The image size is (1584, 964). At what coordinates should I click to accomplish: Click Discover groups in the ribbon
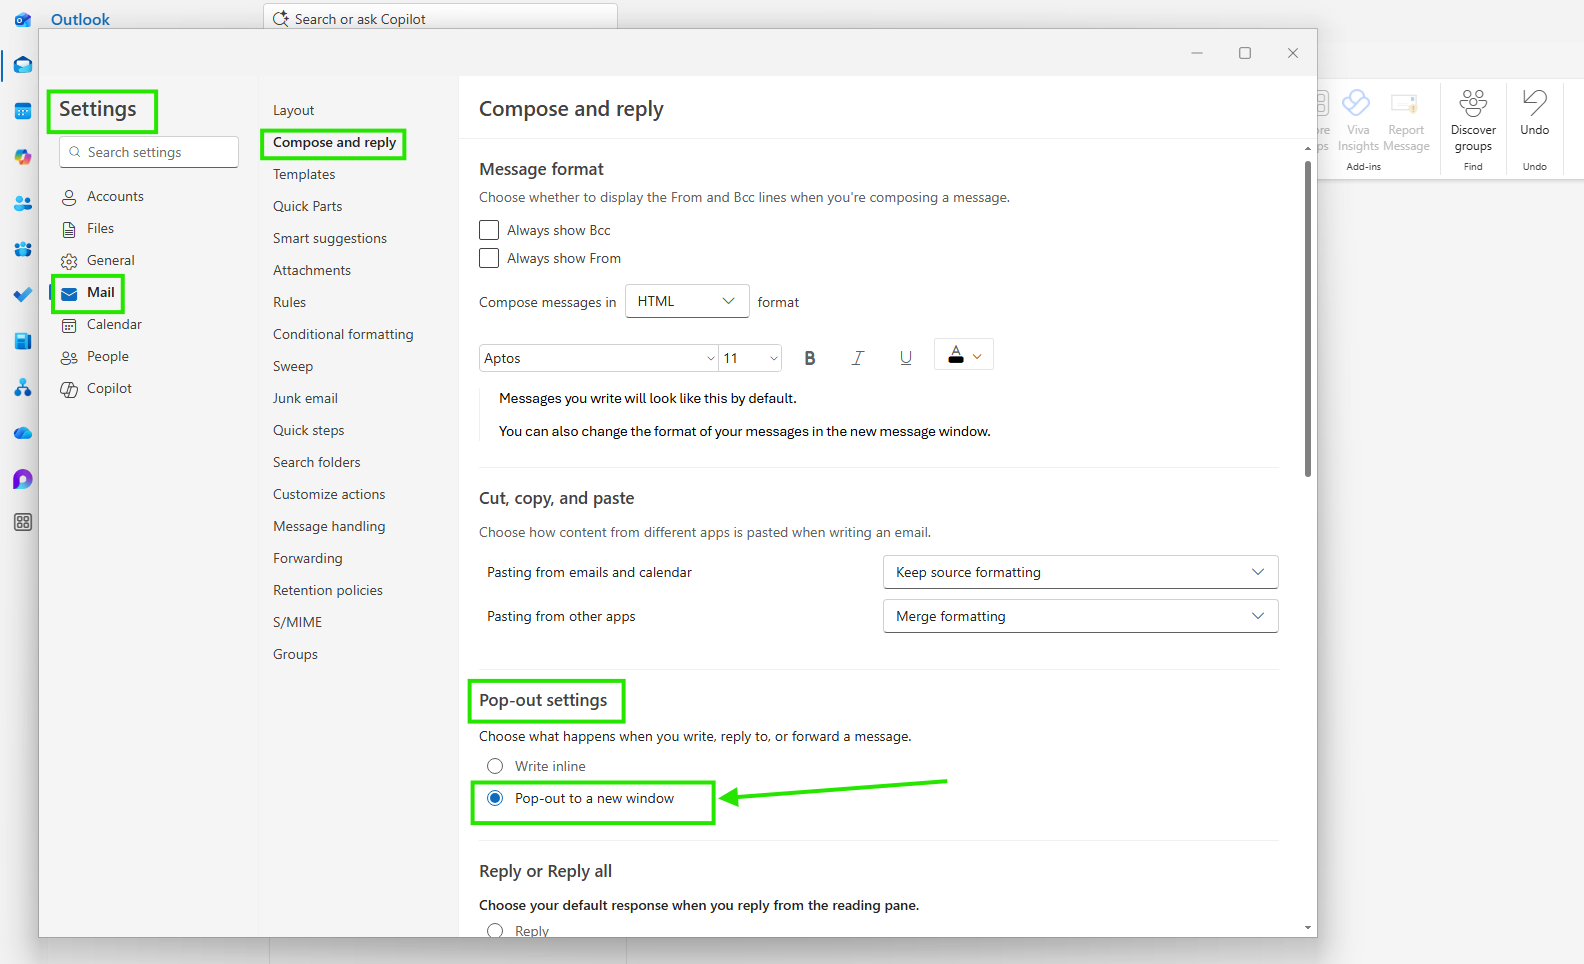pyautogui.click(x=1473, y=120)
